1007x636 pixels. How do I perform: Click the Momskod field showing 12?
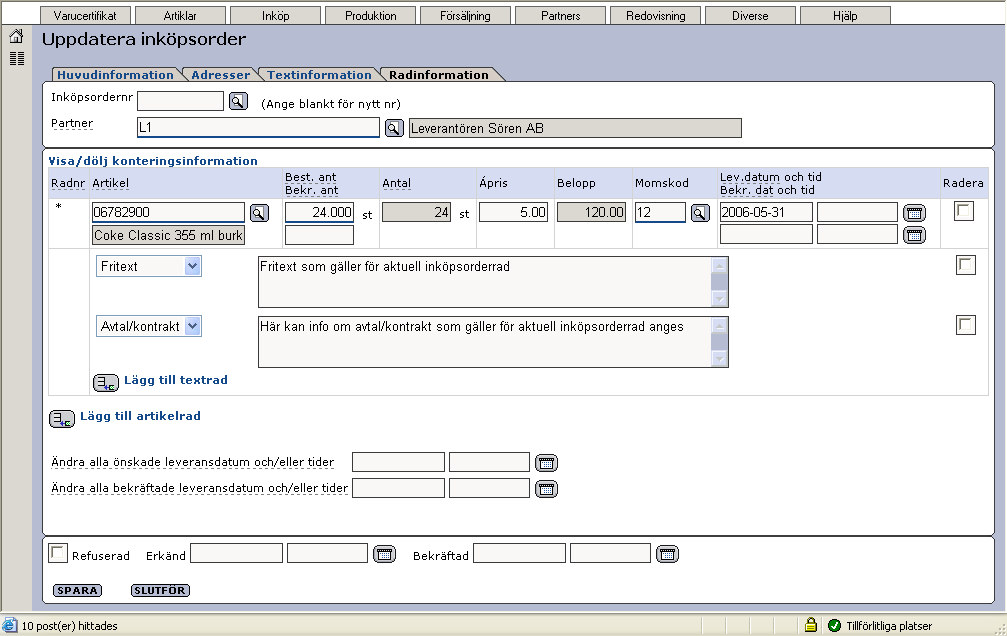tap(660, 212)
